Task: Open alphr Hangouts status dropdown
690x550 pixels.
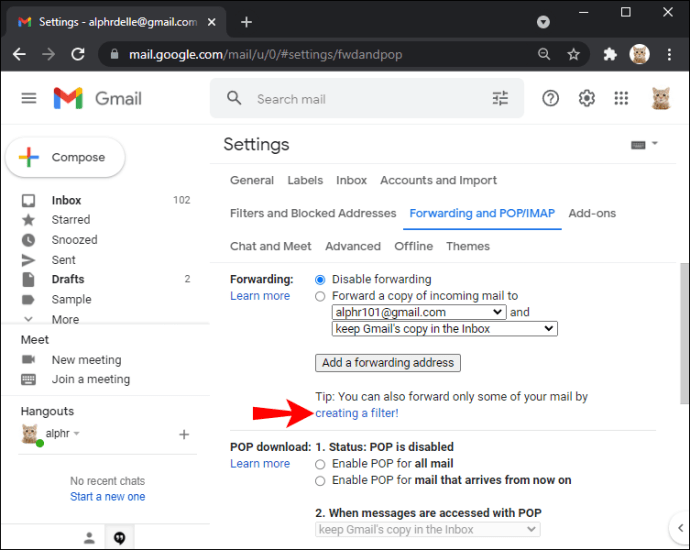Action: click(x=77, y=434)
